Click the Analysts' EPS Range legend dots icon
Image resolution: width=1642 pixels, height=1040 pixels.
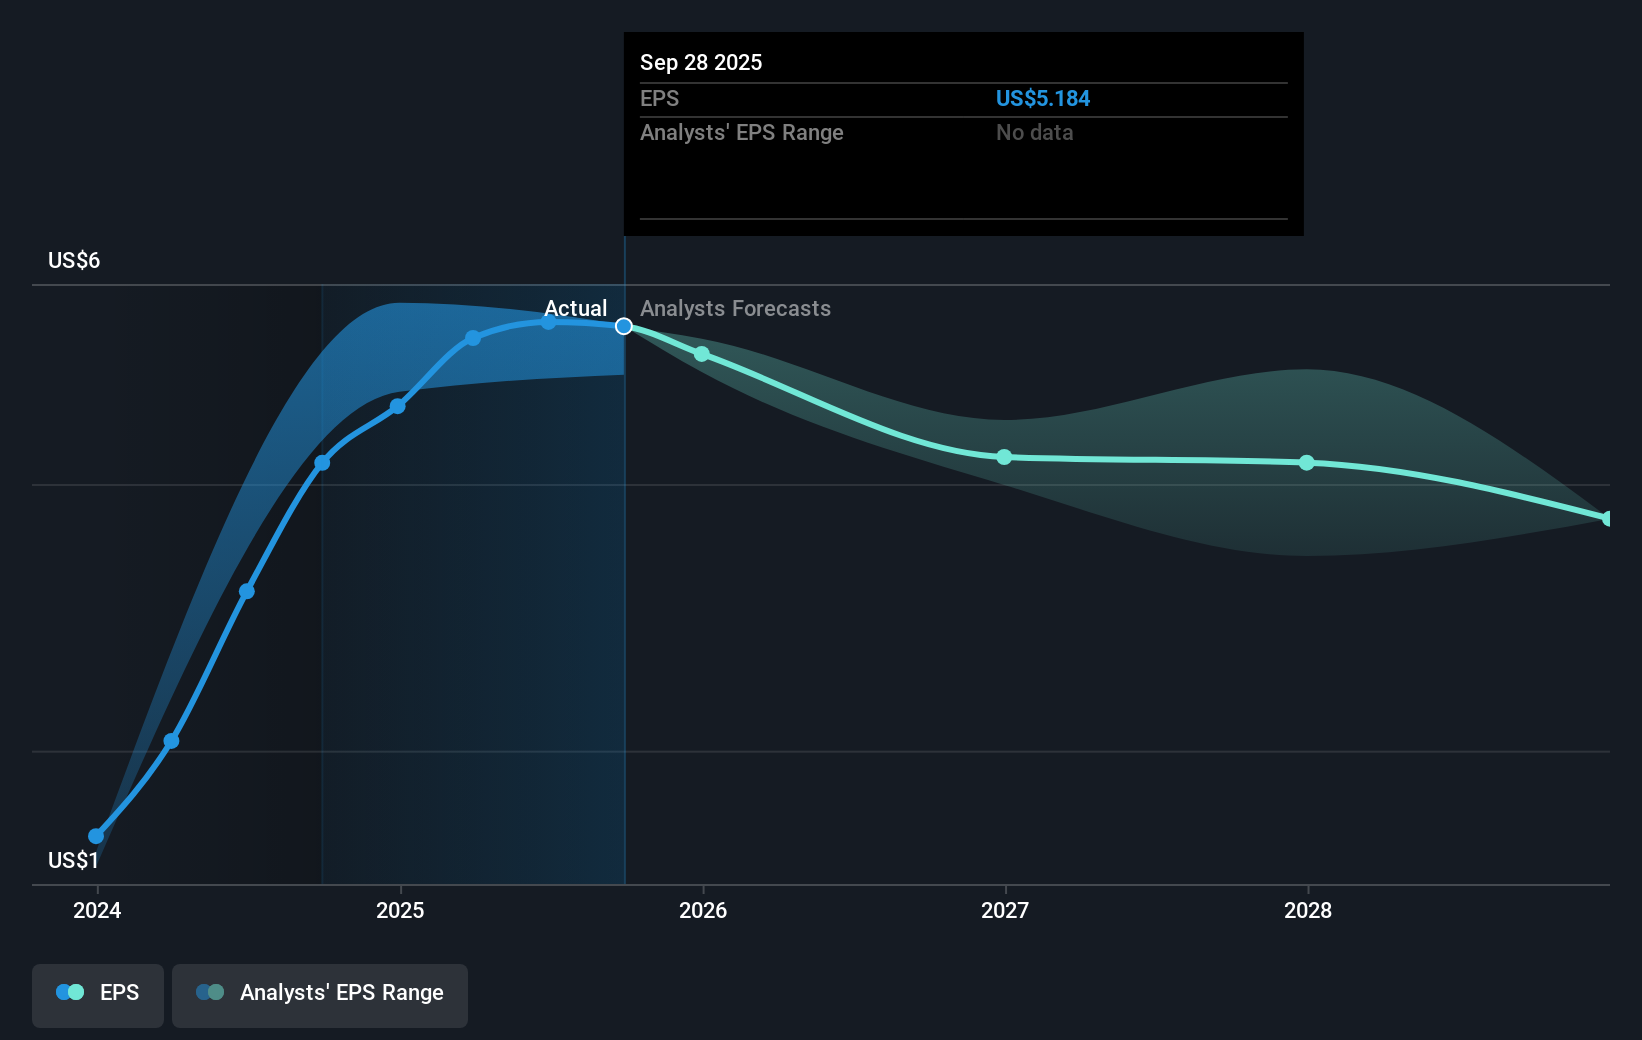[210, 992]
